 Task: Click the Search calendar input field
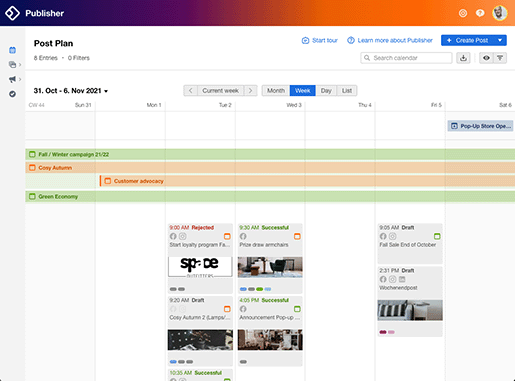[406, 58]
